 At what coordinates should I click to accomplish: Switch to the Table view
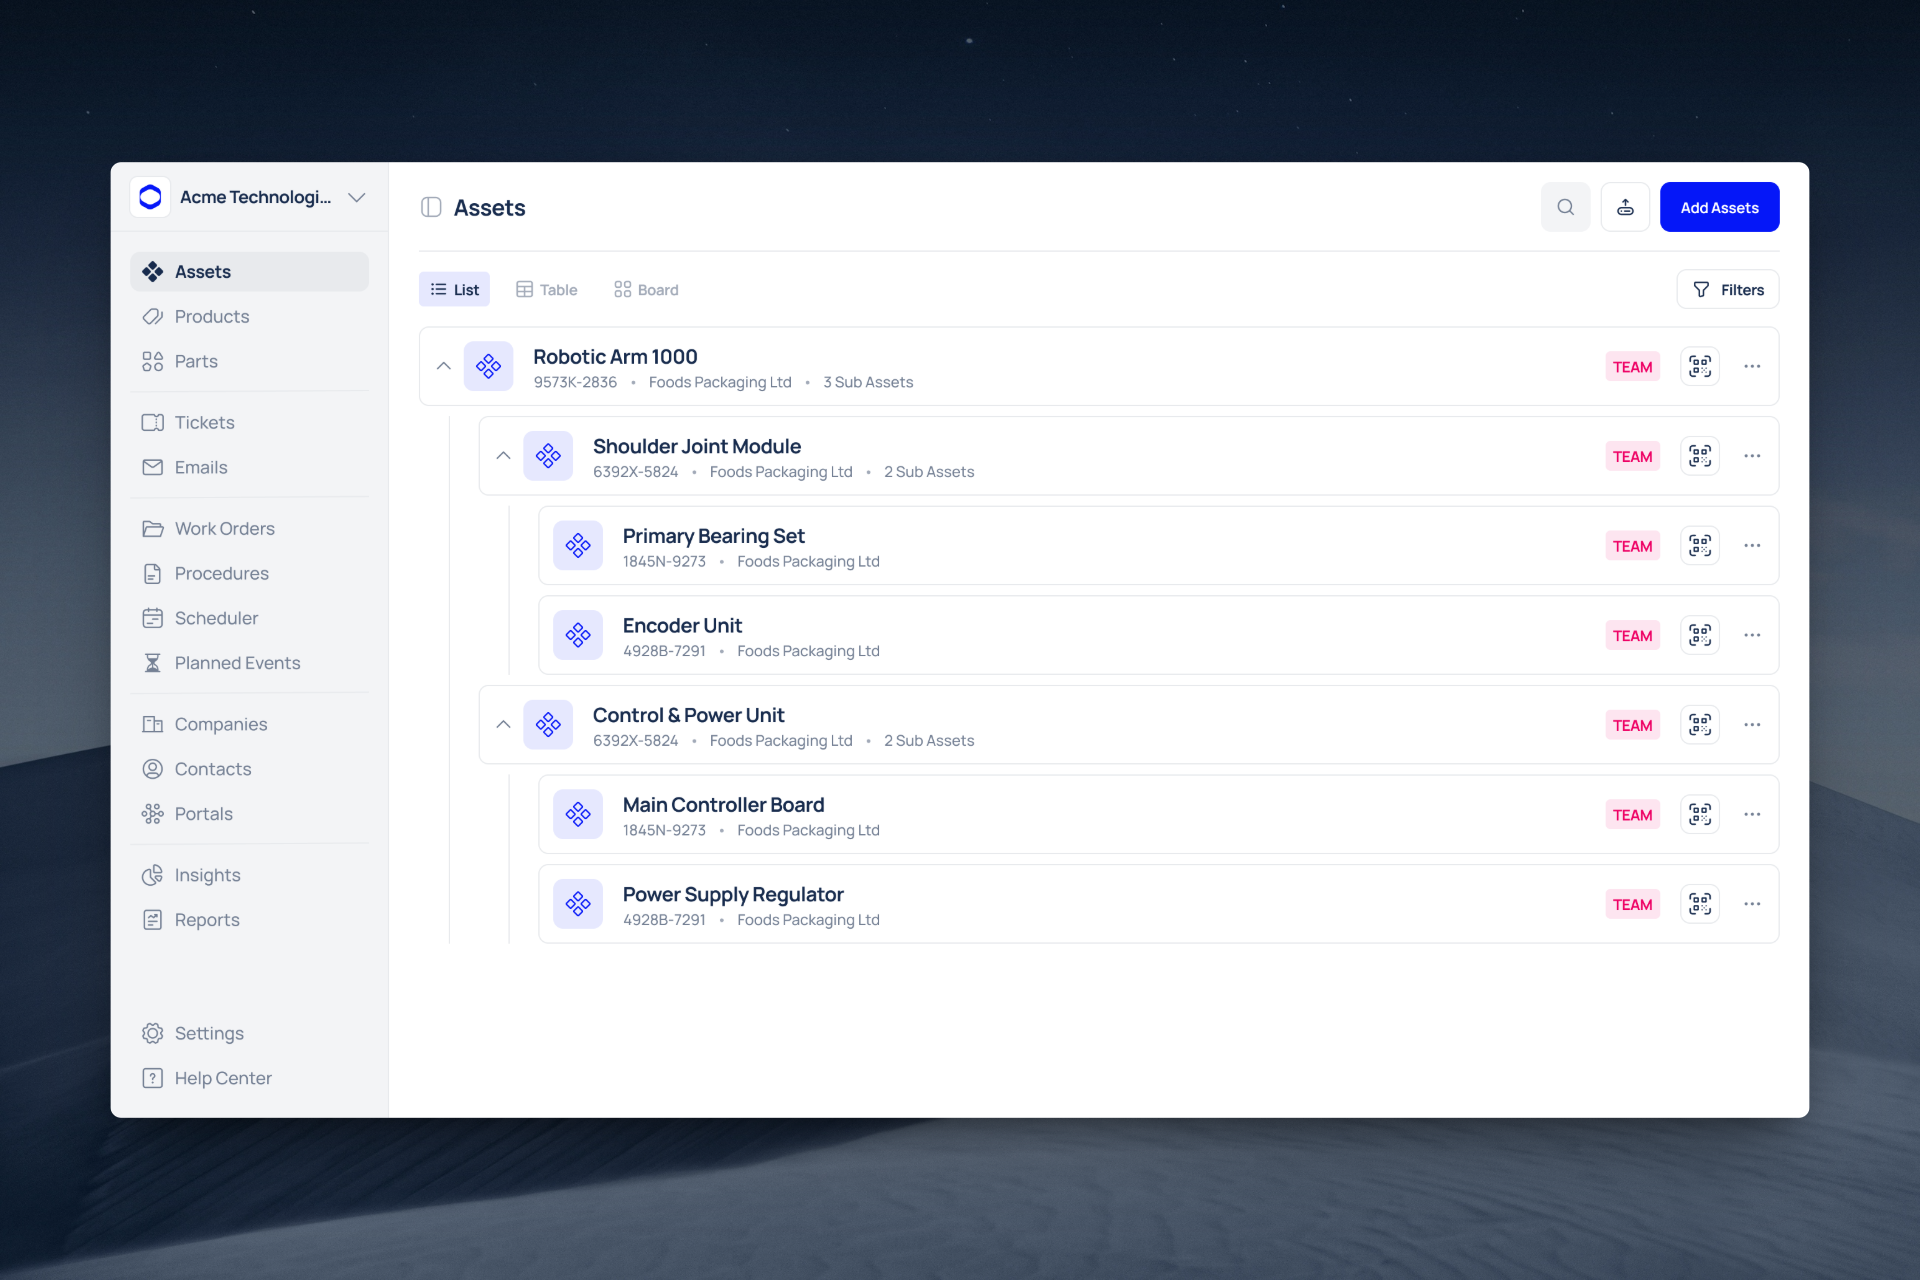(546, 289)
